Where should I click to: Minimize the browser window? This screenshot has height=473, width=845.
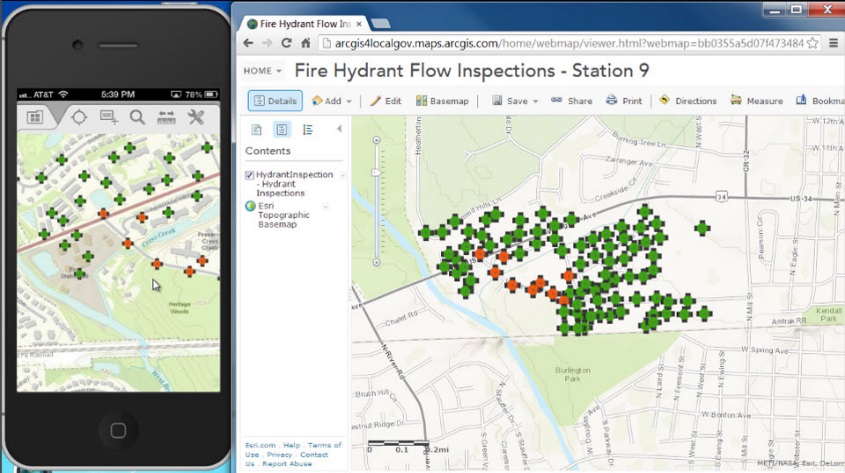pyautogui.click(x=775, y=10)
